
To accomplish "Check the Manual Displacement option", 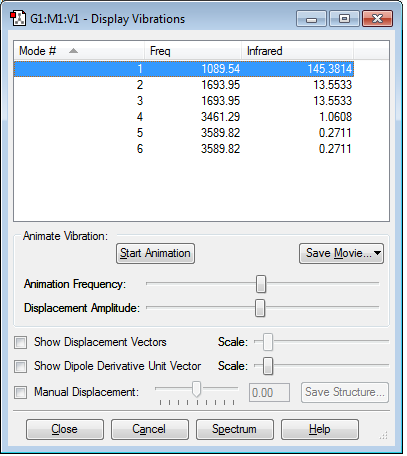I will coord(21,392).
